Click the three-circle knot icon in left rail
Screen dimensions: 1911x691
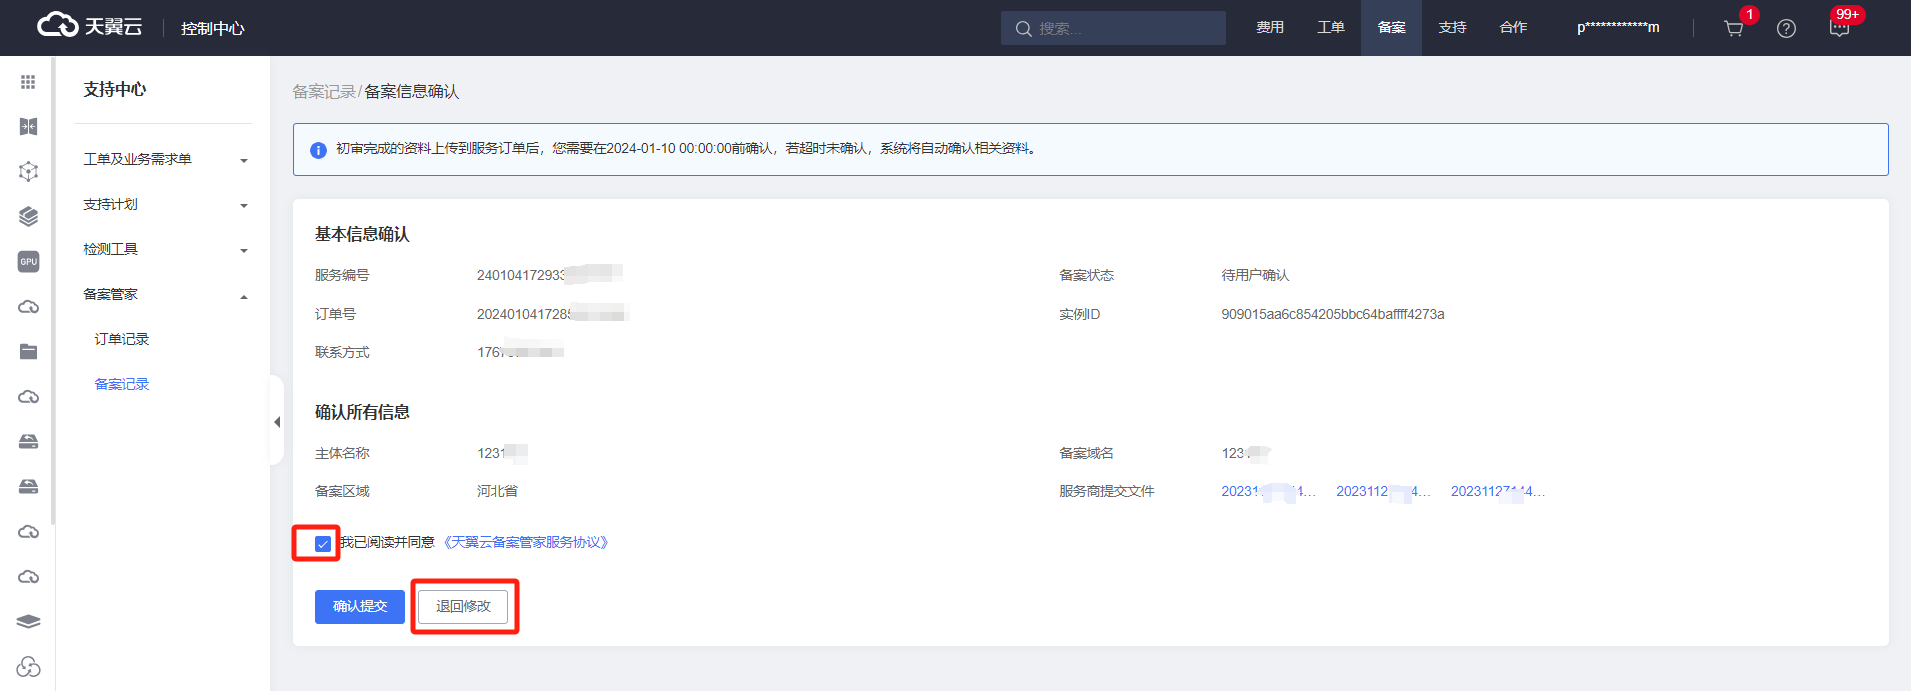28,666
